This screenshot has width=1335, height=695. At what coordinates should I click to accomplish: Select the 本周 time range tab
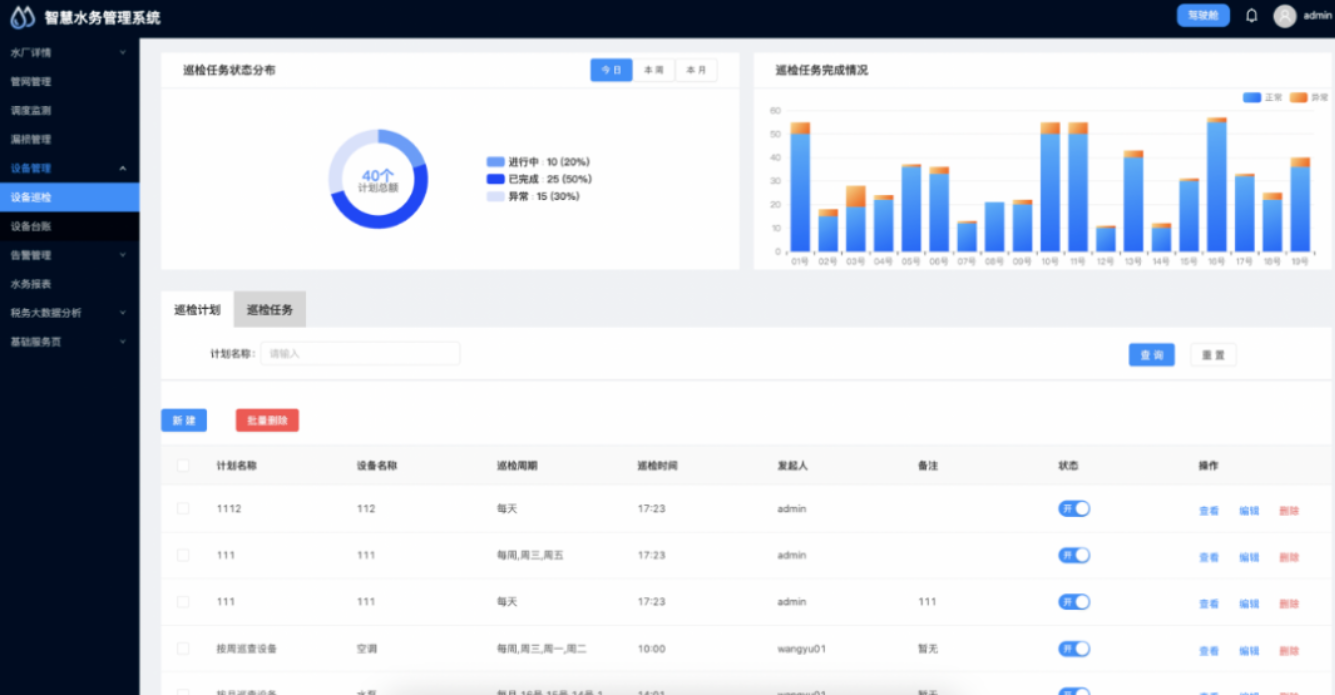(653, 70)
